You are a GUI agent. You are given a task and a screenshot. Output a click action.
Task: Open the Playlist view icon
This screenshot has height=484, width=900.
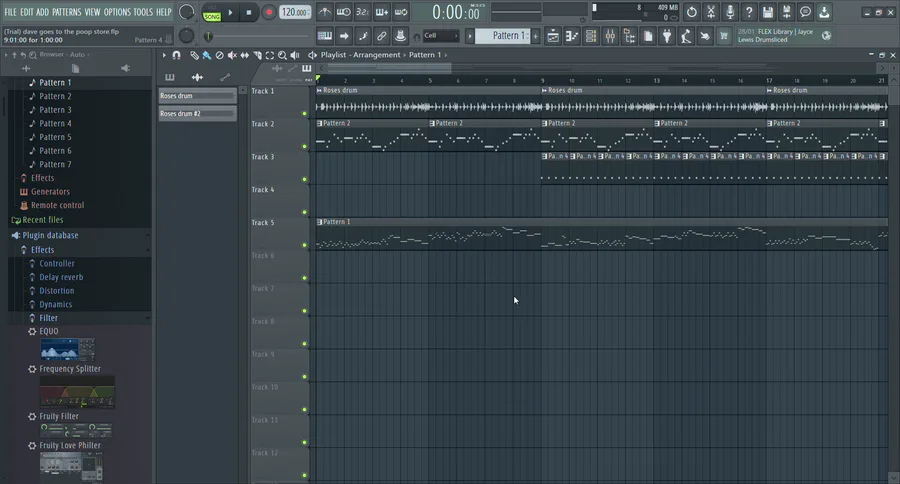tap(553, 36)
